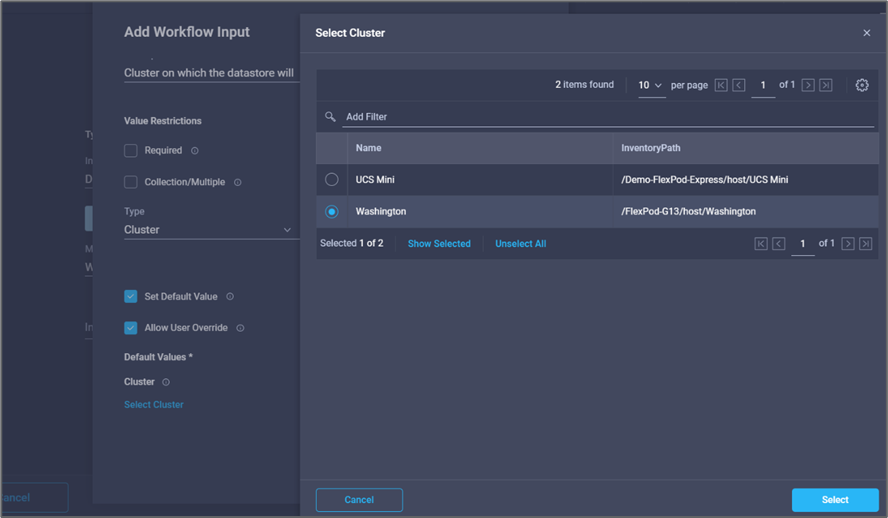
Task: Uncheck Set Default Value checkbox
Action: [x=131, y=297]
